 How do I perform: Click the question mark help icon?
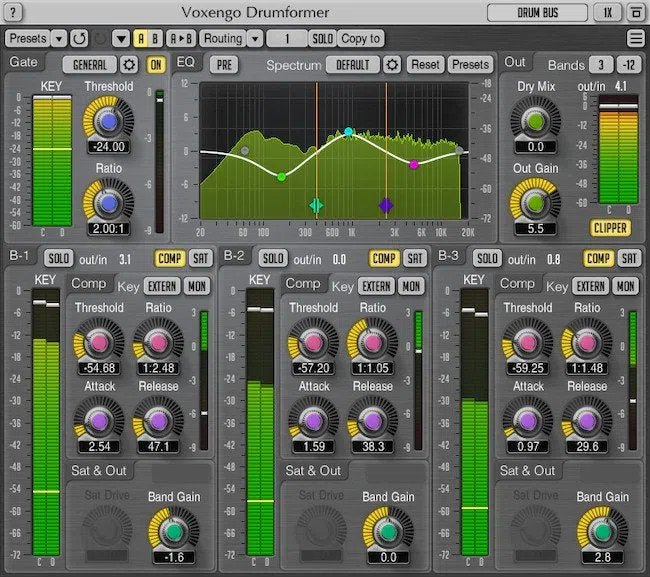(x=13, y=12)
